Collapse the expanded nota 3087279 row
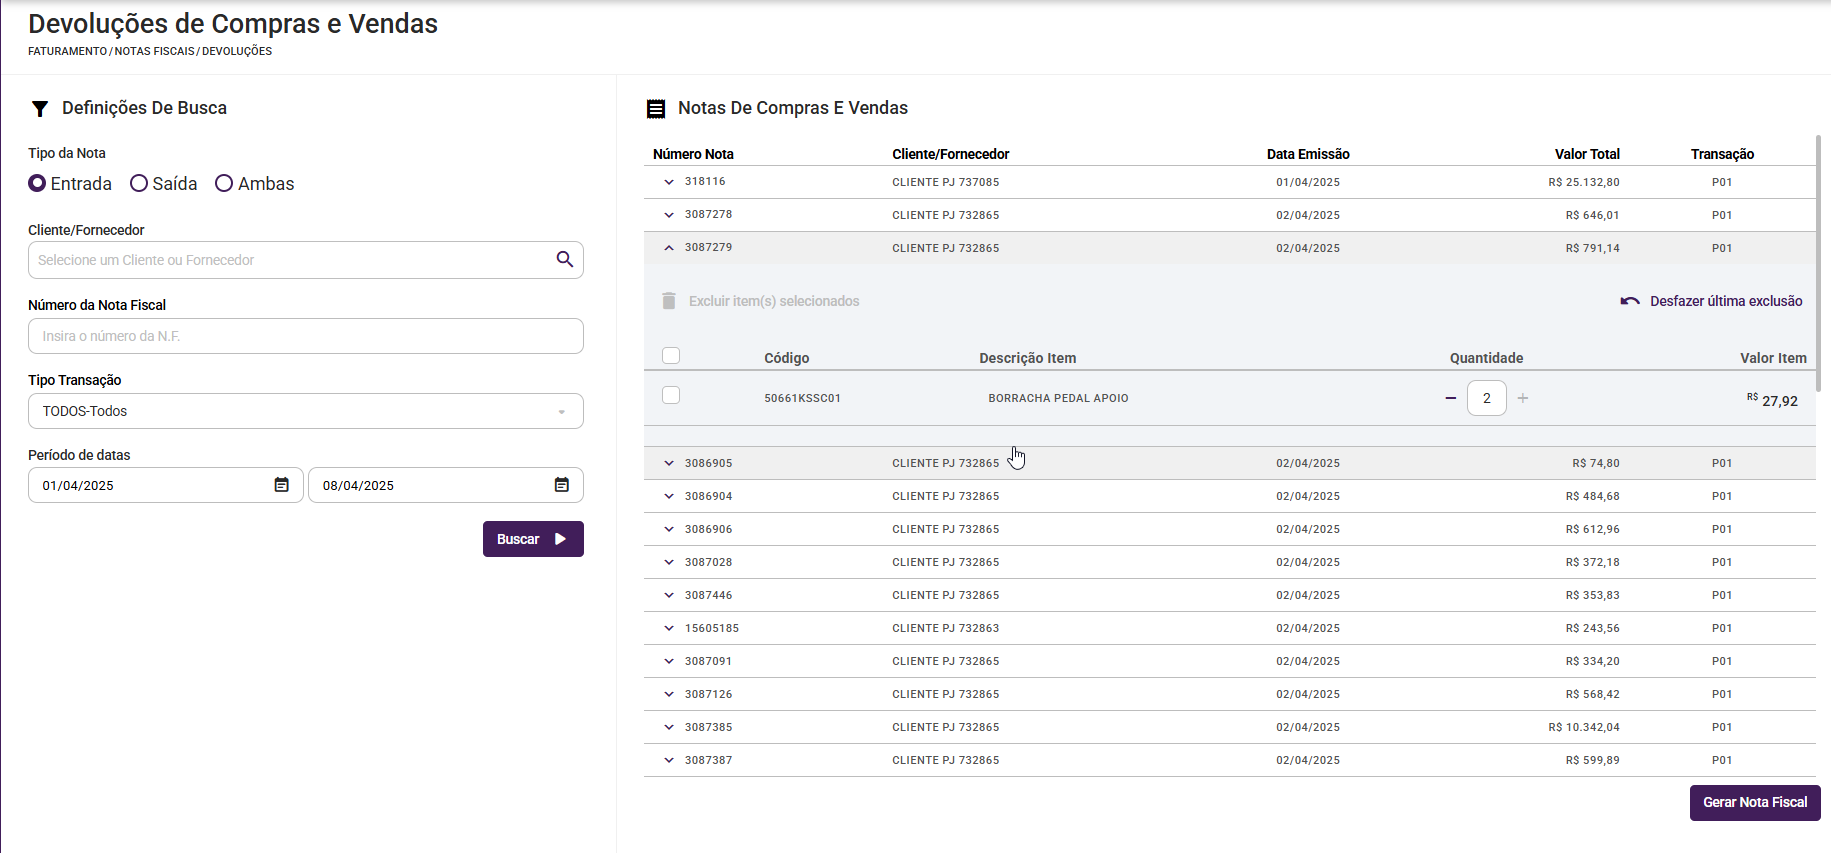This screenshot has width=1831, height=853. tap(669, 248)
